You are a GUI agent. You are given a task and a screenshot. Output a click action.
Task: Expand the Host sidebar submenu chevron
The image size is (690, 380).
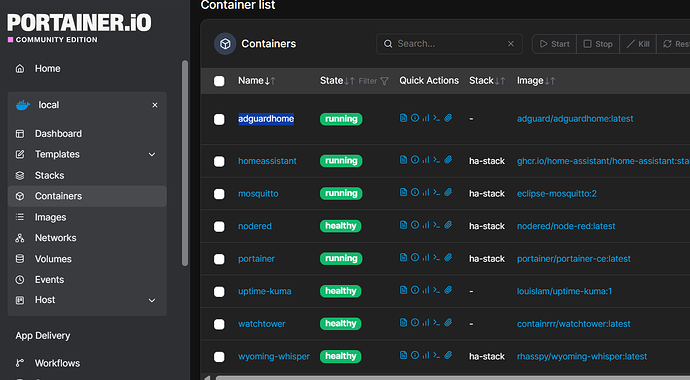(152, 300)
